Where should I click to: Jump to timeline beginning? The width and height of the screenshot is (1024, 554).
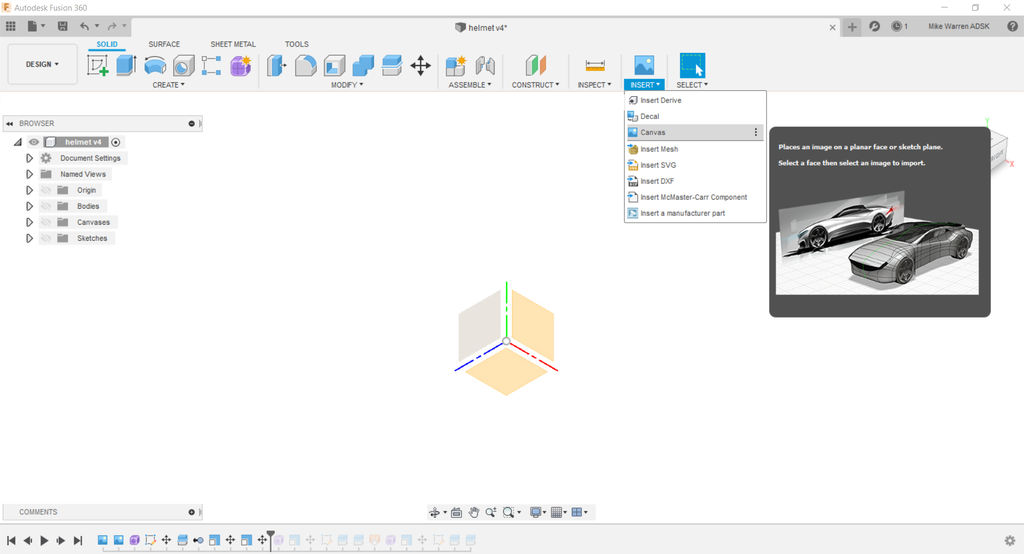(11, 540)
